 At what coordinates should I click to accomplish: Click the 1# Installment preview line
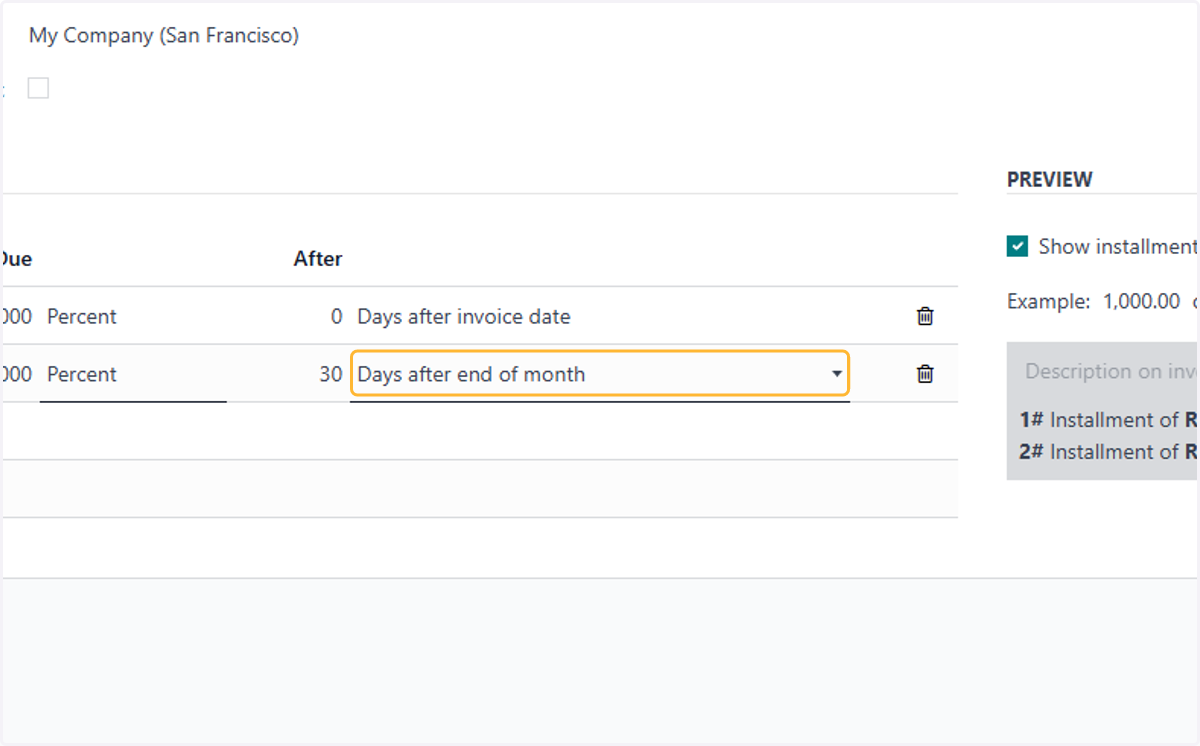click(1109, 419)
